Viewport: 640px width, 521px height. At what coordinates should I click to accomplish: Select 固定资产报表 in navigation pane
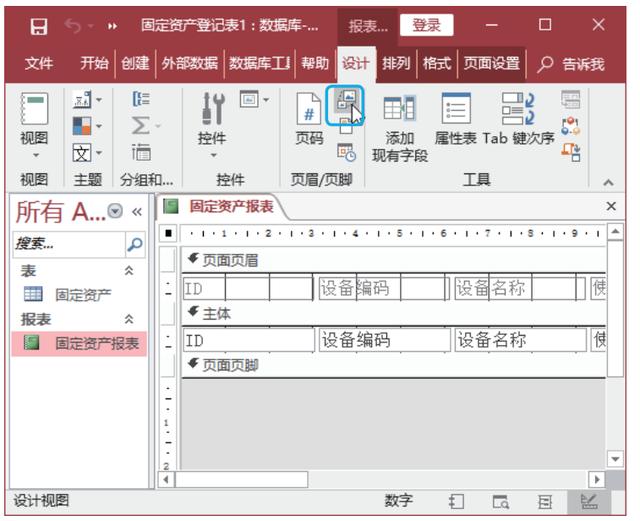click(x=79, y=343)
